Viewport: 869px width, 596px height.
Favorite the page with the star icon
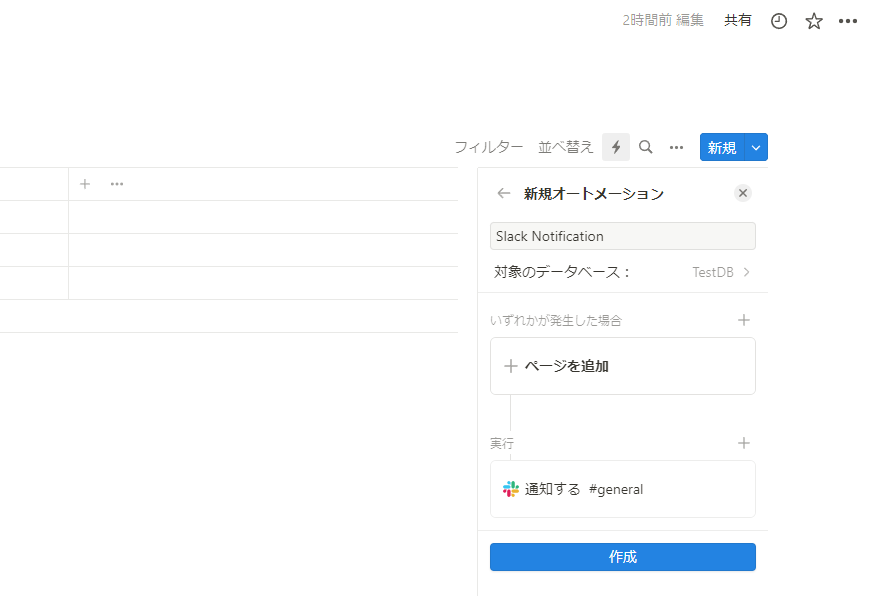[813, 20]
